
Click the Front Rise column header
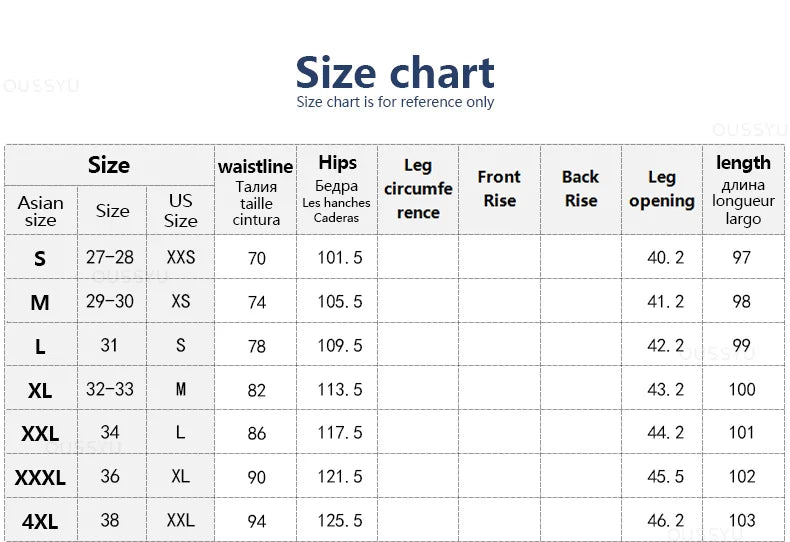click(x=499, y=188)
